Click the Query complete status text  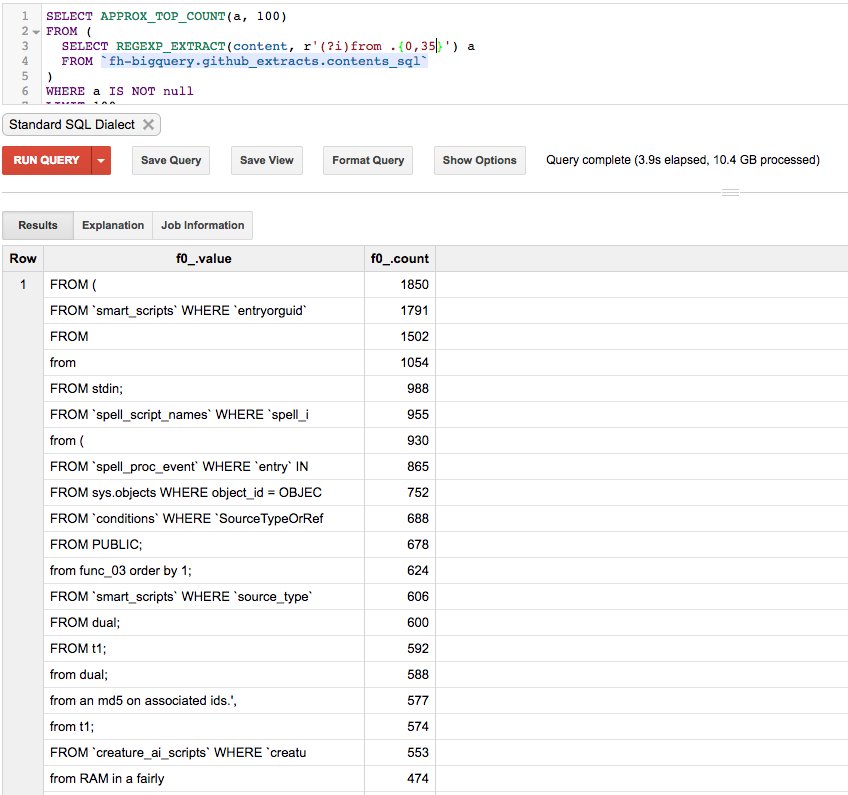point(683,160)
